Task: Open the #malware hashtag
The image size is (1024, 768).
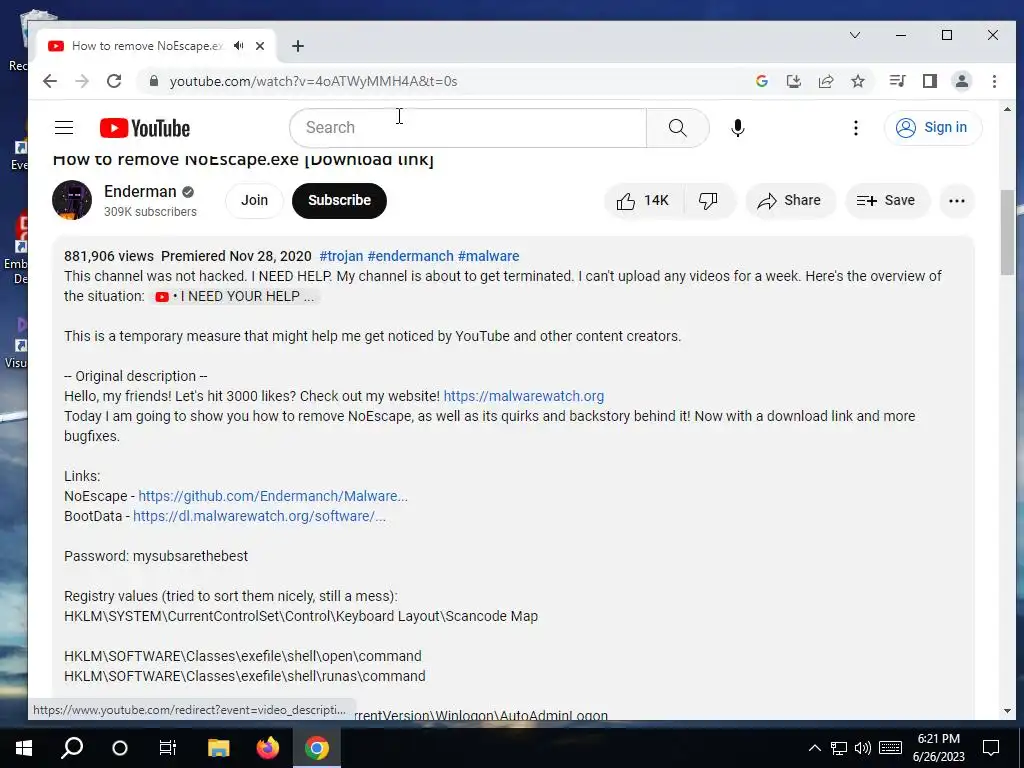Action: 488,256
